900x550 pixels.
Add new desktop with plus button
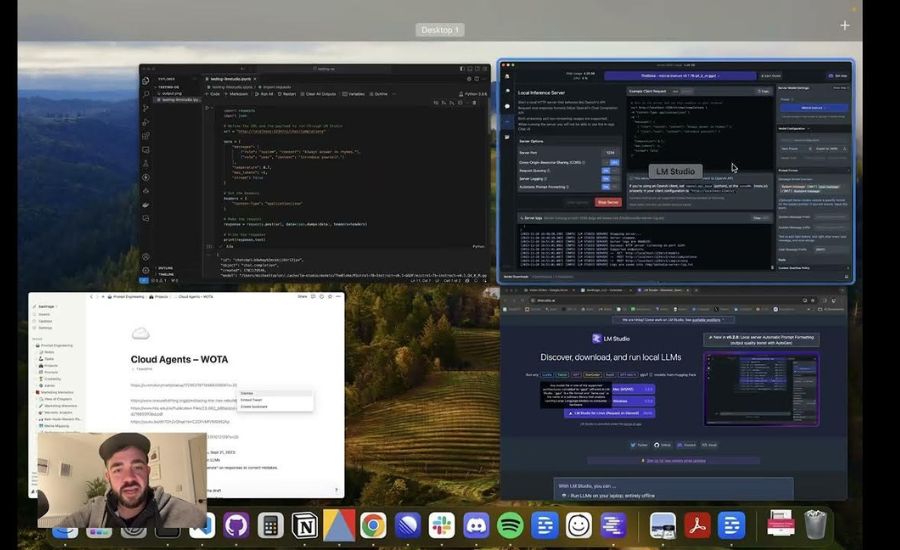pos(845,25)
